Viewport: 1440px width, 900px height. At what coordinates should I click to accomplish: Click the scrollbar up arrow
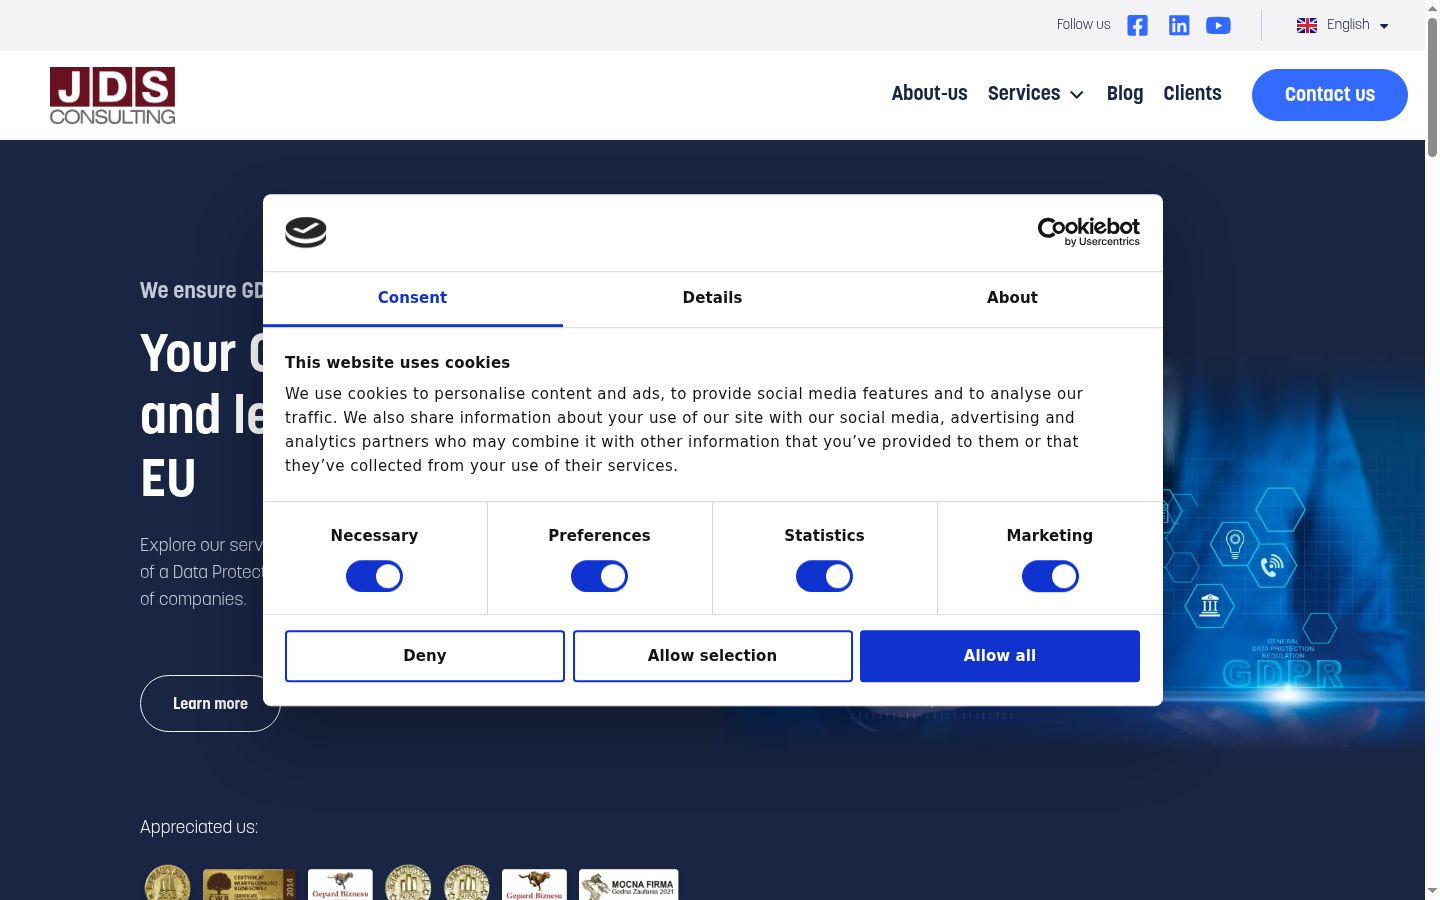tap(1432, 7)
